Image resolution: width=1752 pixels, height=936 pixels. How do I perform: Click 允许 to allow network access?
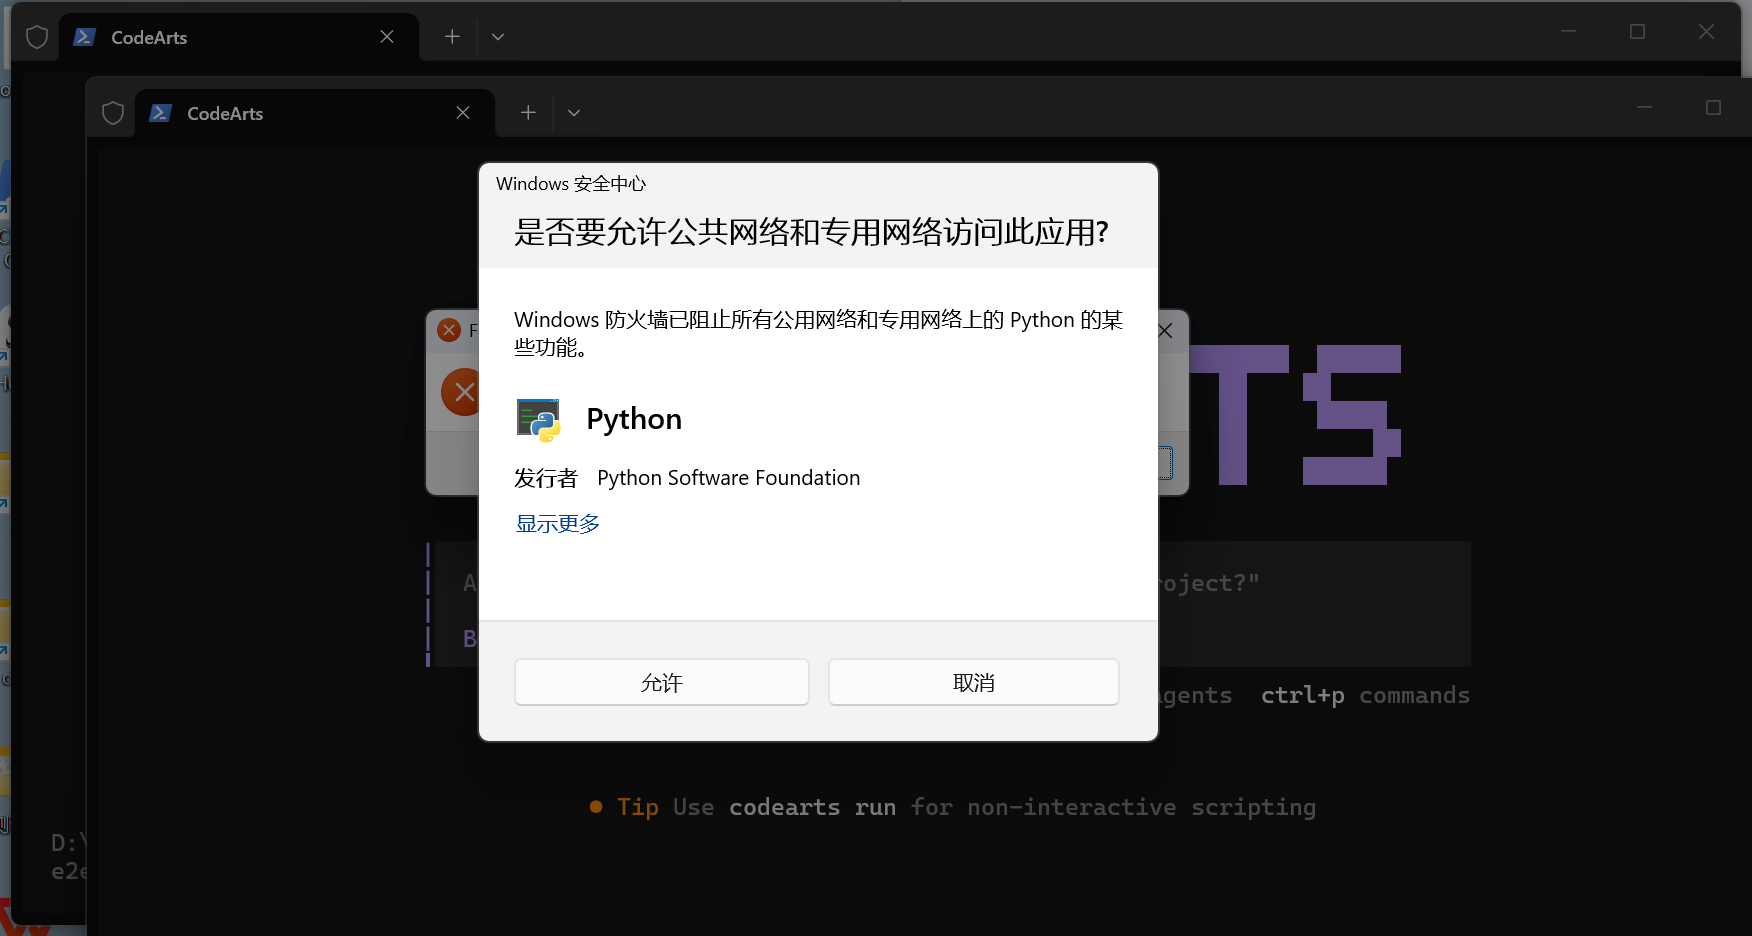click(662, 682)
